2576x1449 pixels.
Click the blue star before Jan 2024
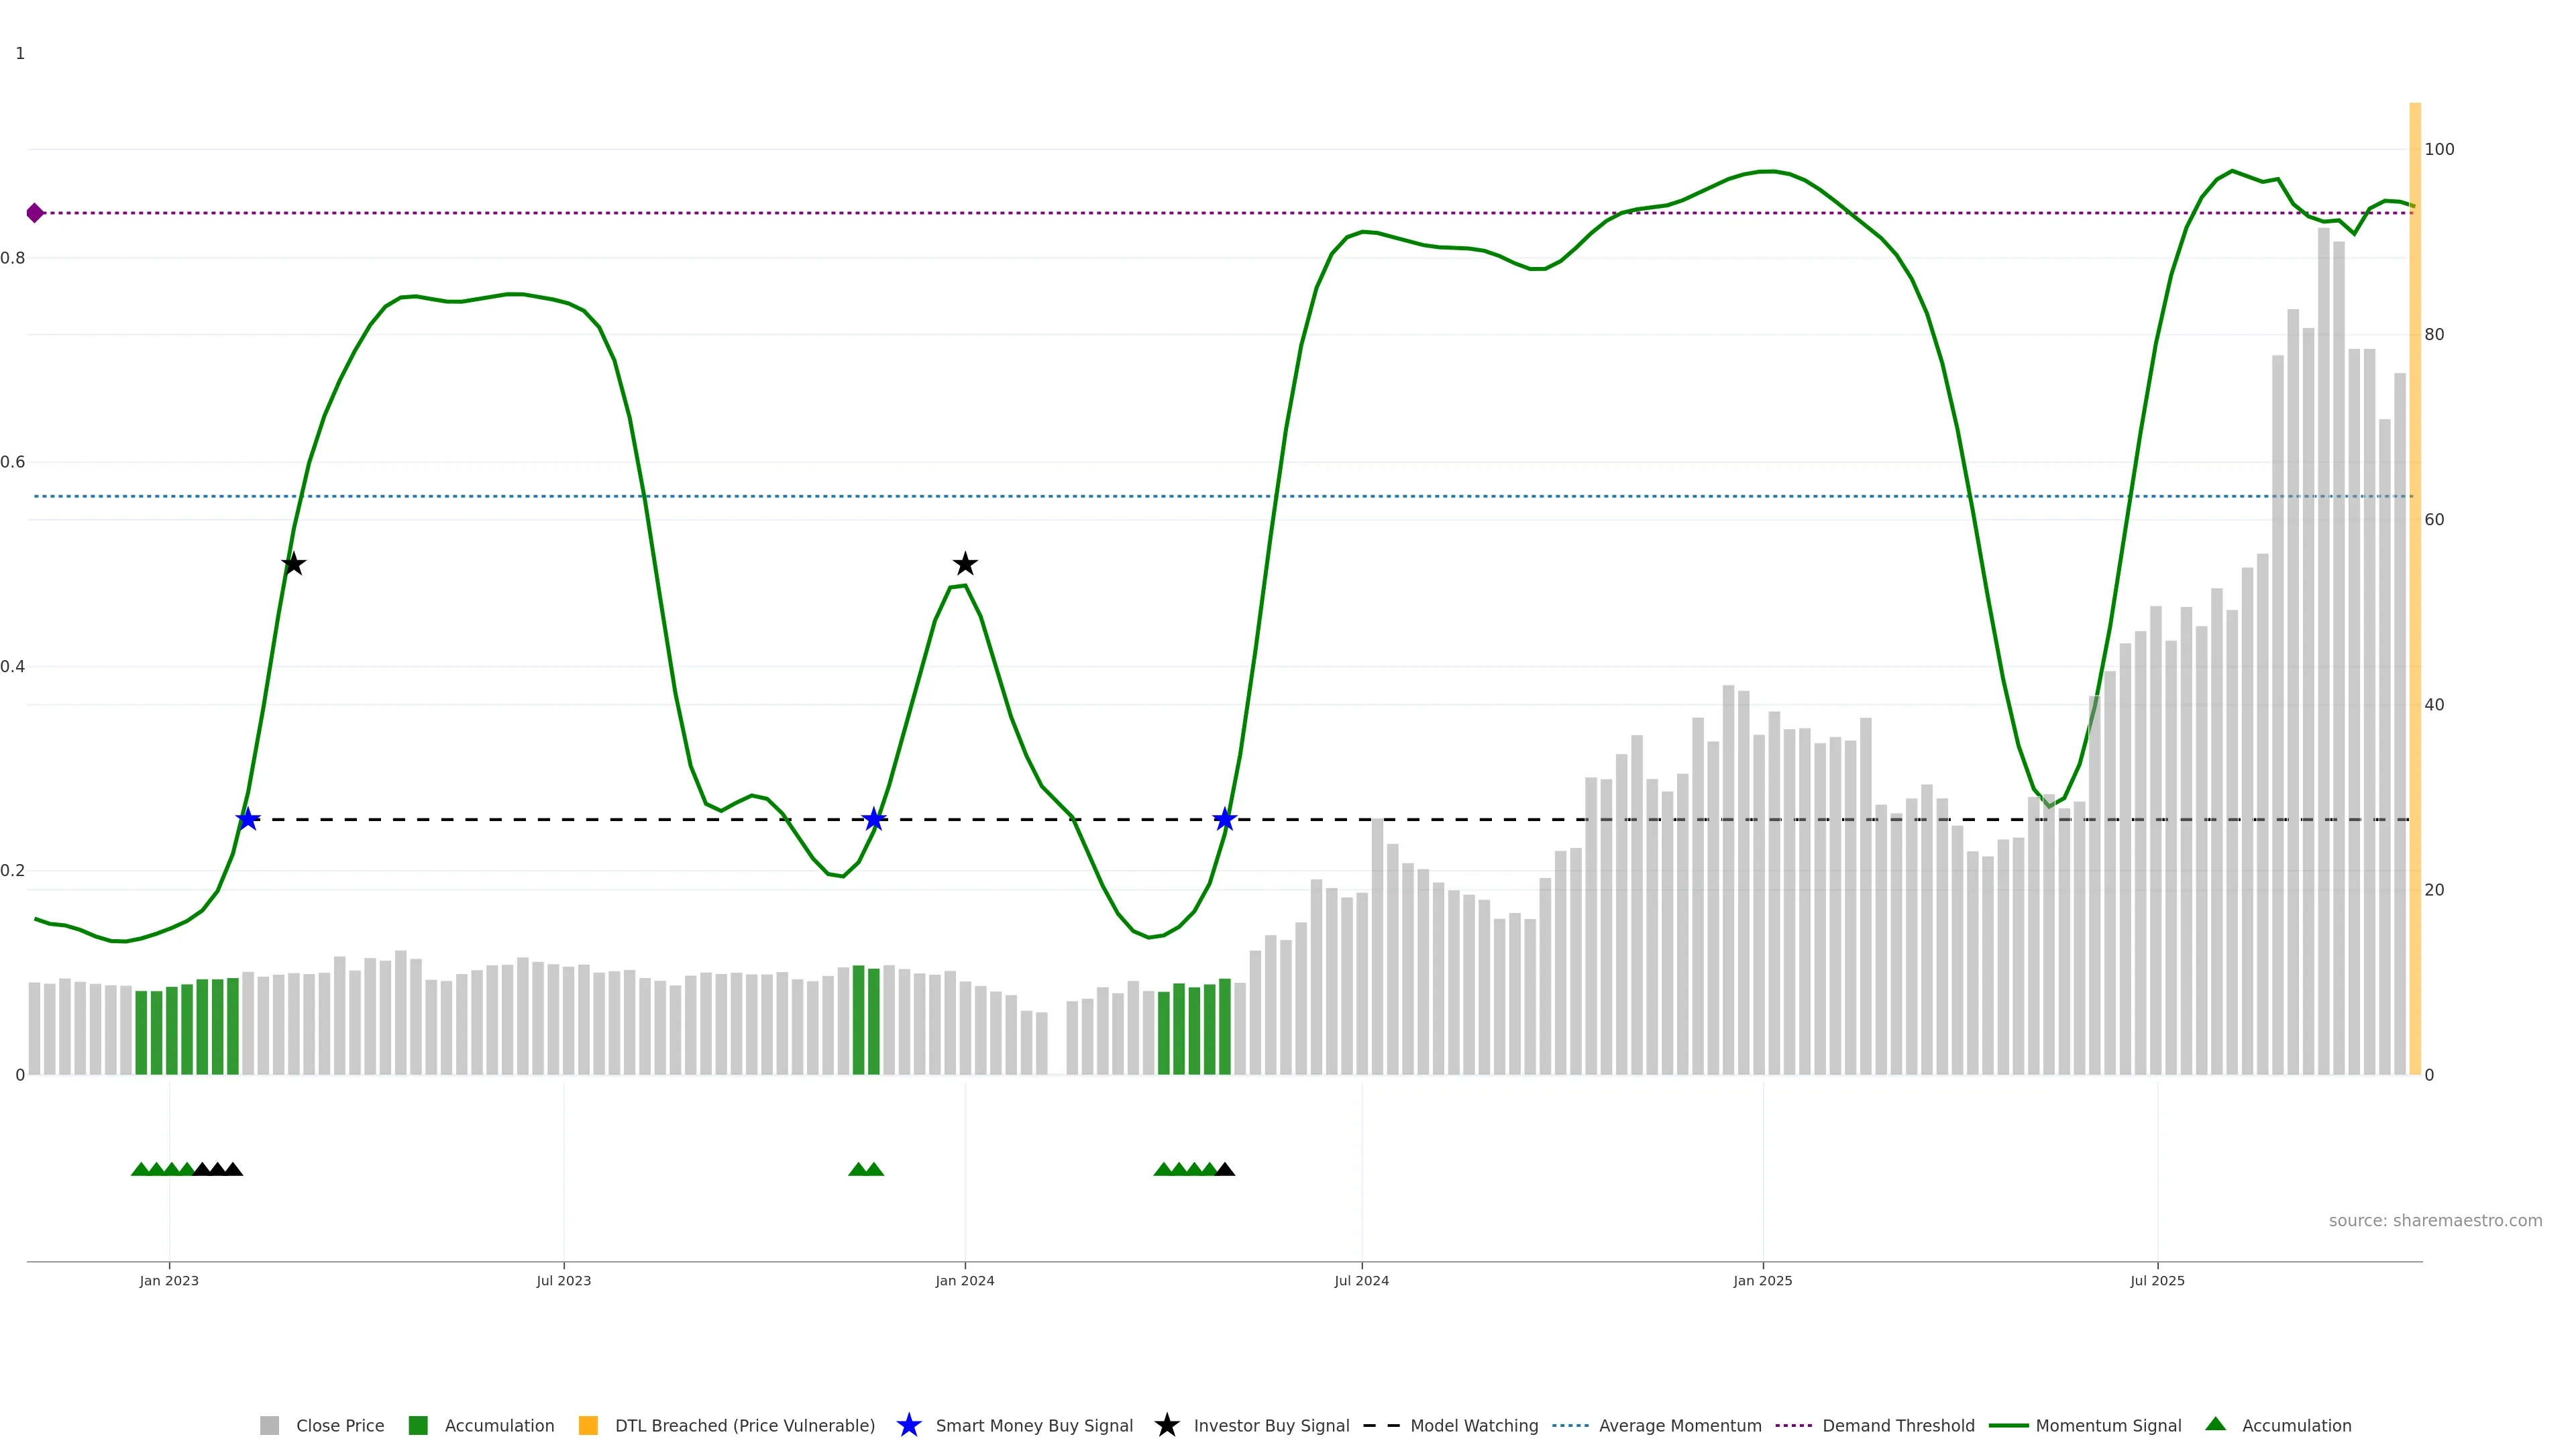pos(874,819)
